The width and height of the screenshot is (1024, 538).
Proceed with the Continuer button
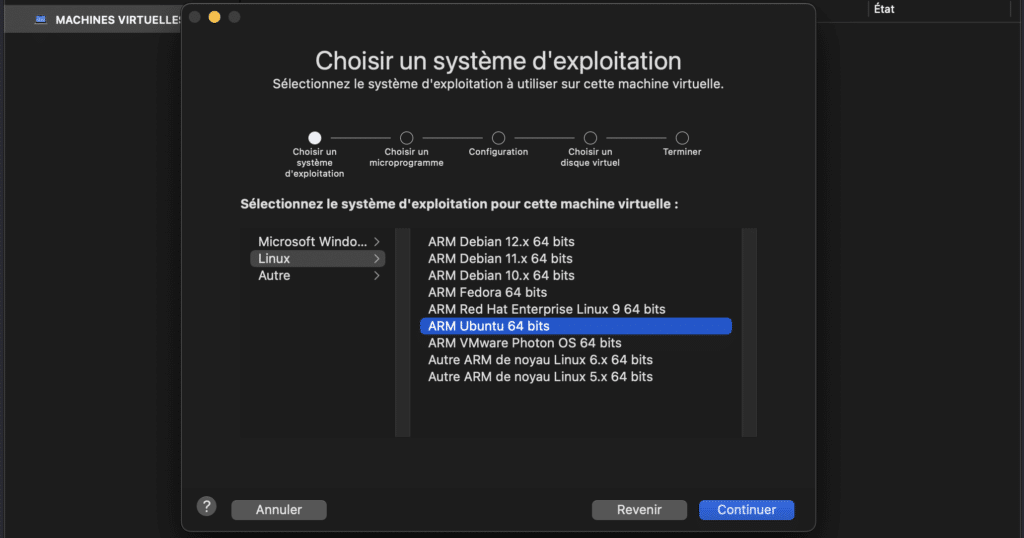click(746, 510)
